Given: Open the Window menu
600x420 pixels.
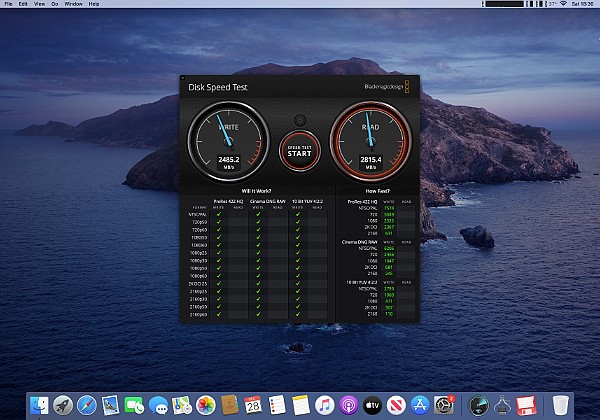Looking at the screenshot, I should click(x=73, y=4).
